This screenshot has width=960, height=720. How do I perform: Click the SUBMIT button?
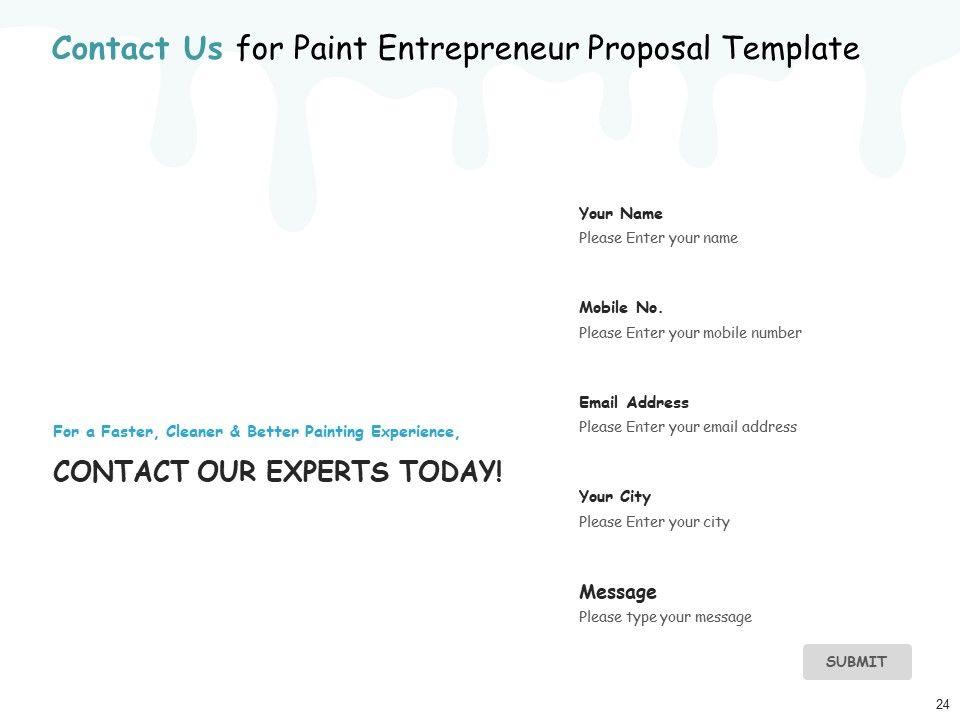tap(857, 661)
